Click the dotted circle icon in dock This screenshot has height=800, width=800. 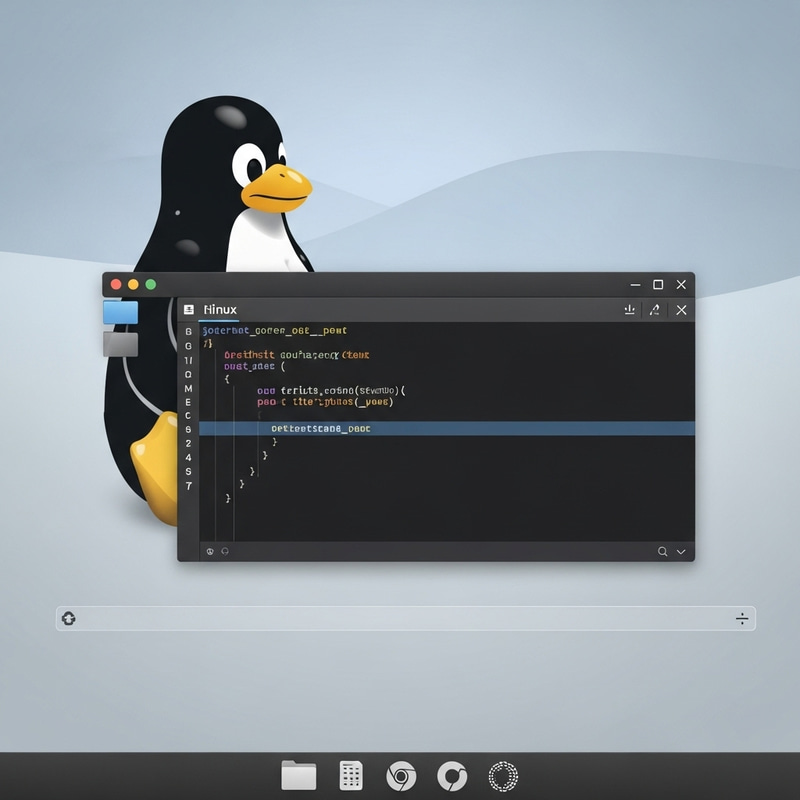click(x=503, y=775)
